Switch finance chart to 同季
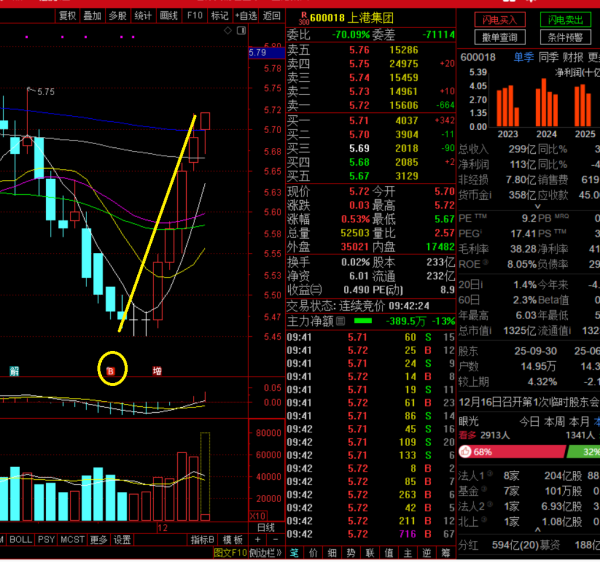The height and width of the screenshot is (562, 600). [x=548, y=57]
